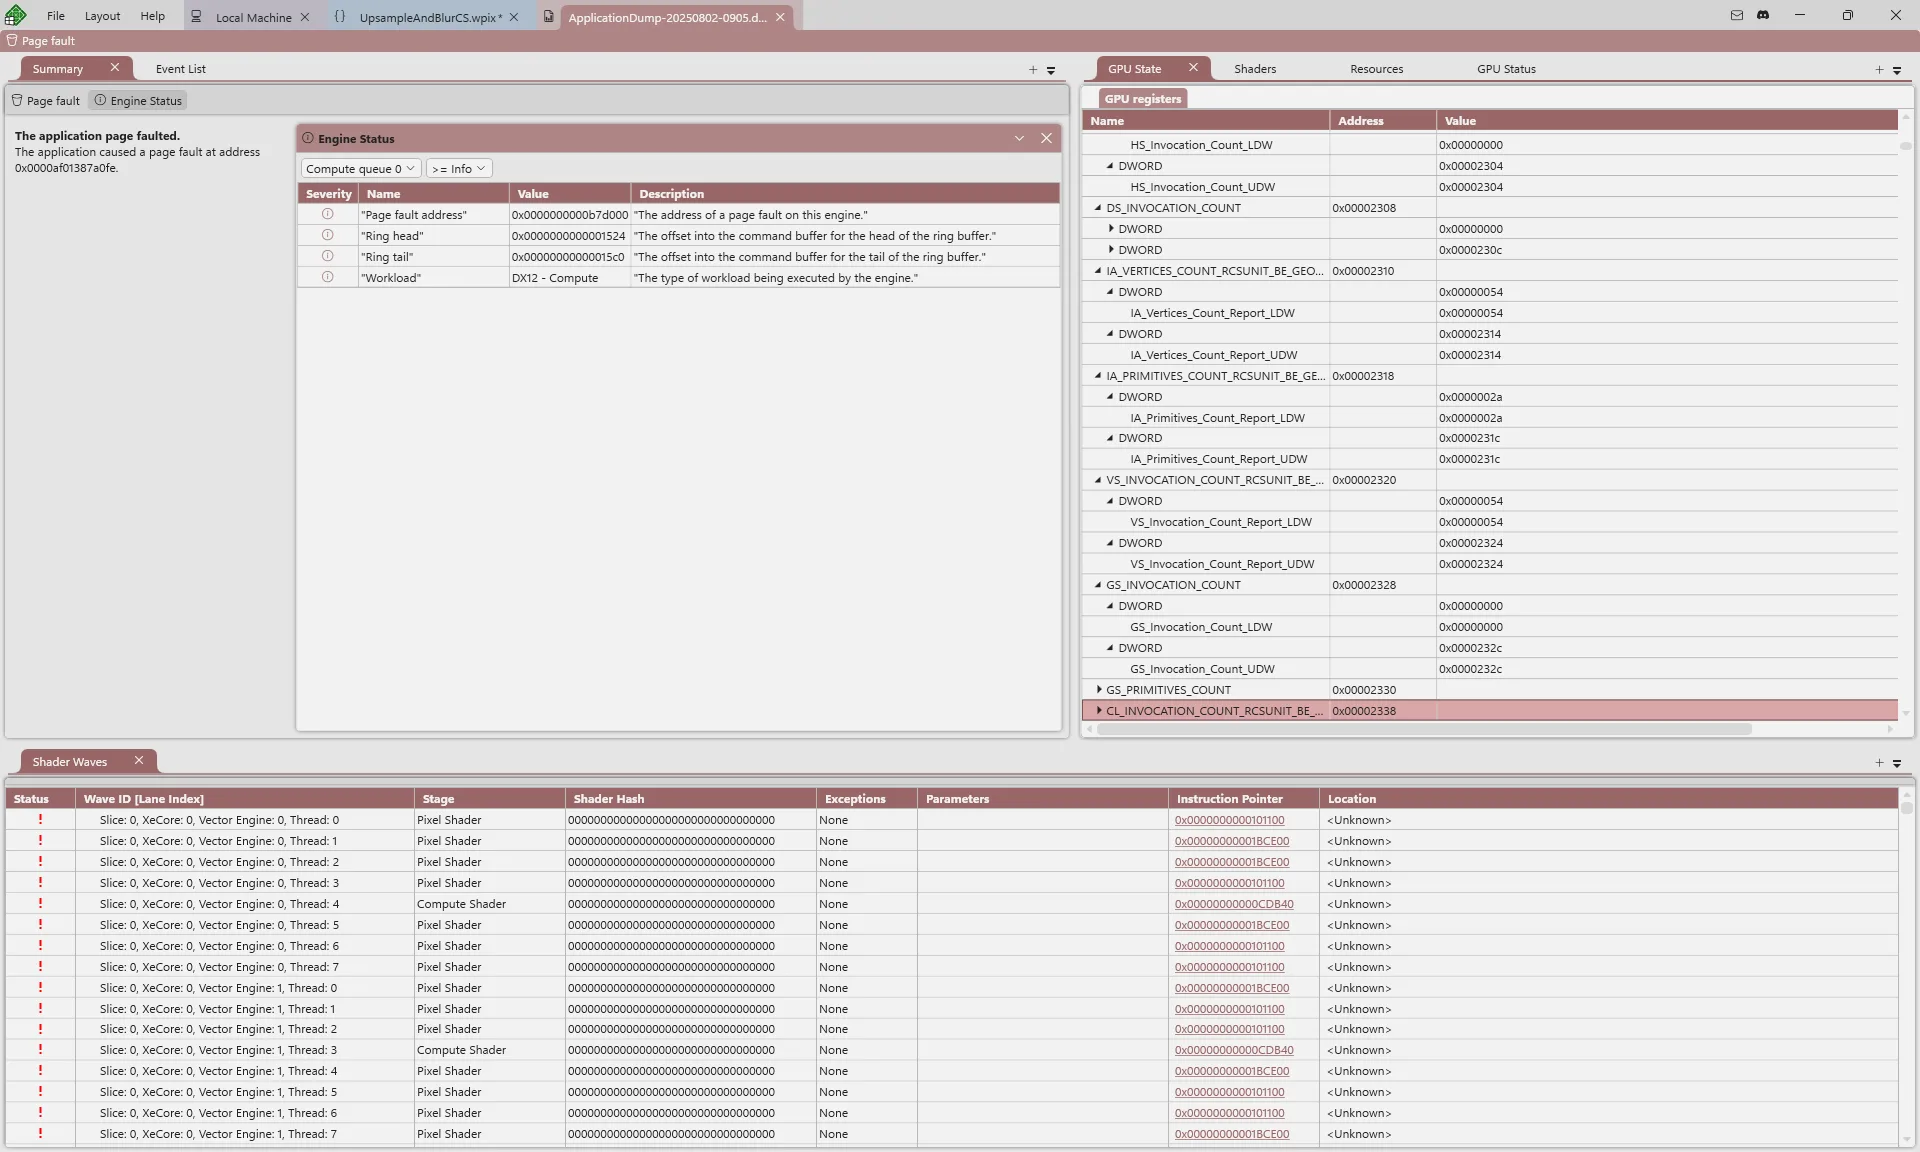1920x1152 pixels.
Task: Close the Shader Waves tab
Action: (139, 761)
